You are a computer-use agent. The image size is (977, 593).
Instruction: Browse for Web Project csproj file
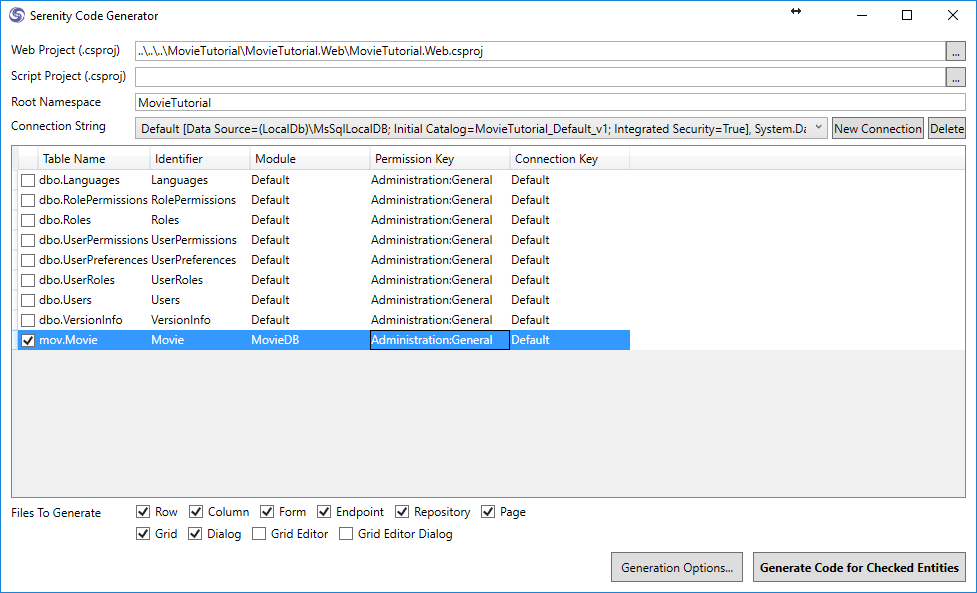coord(955,51)
